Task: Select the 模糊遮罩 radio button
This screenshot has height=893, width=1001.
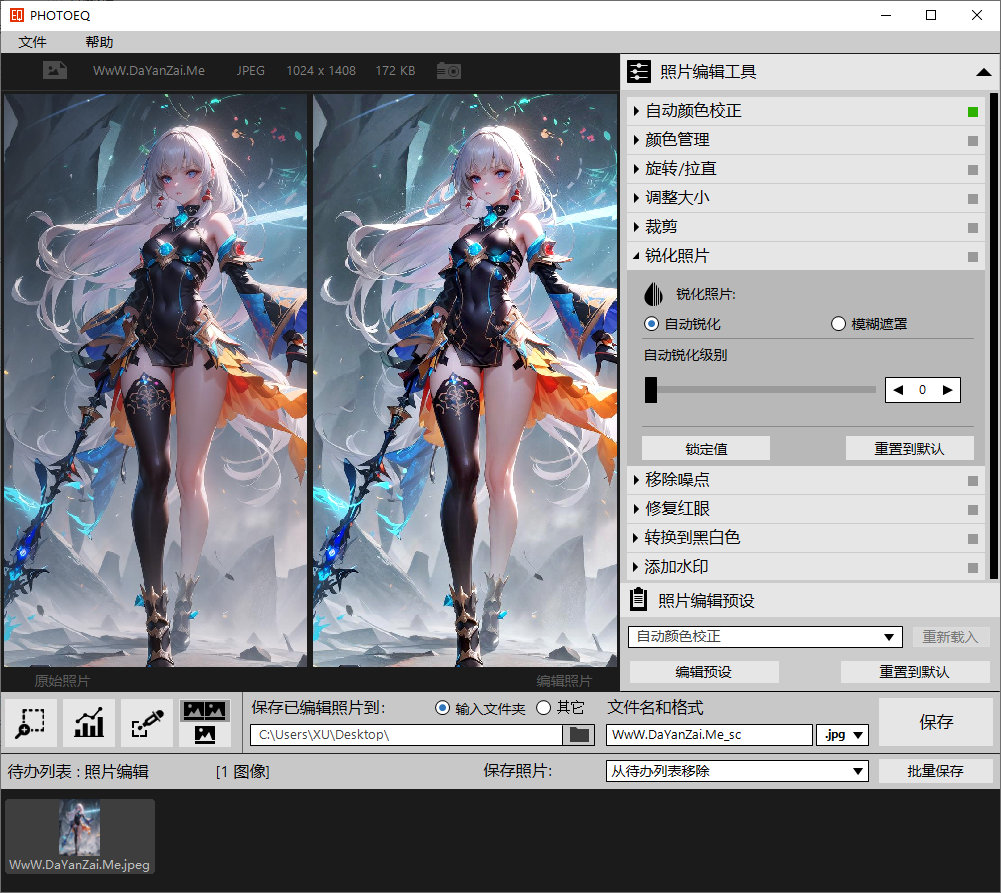Action: (x=838, y=324)
